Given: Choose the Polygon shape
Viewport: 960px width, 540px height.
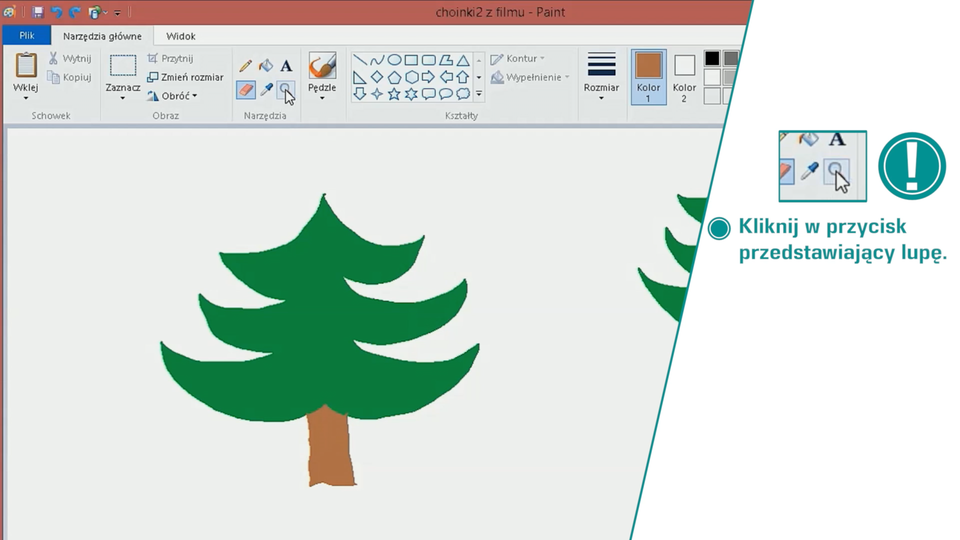Looking at the screenshot, I should pos(446,60).
